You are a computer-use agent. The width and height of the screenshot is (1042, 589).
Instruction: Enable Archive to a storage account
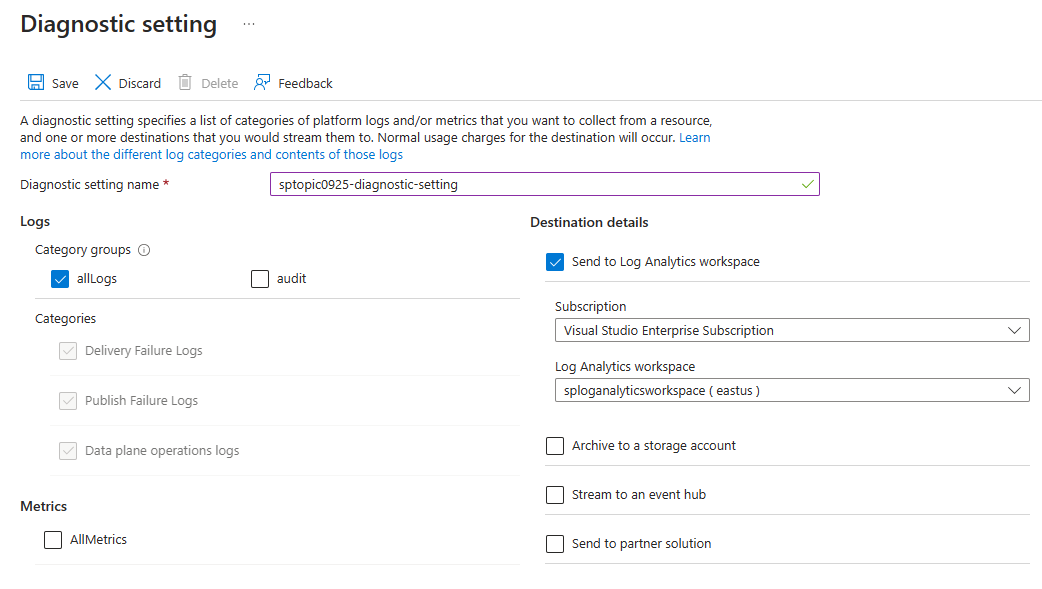(x=555, y=445)
